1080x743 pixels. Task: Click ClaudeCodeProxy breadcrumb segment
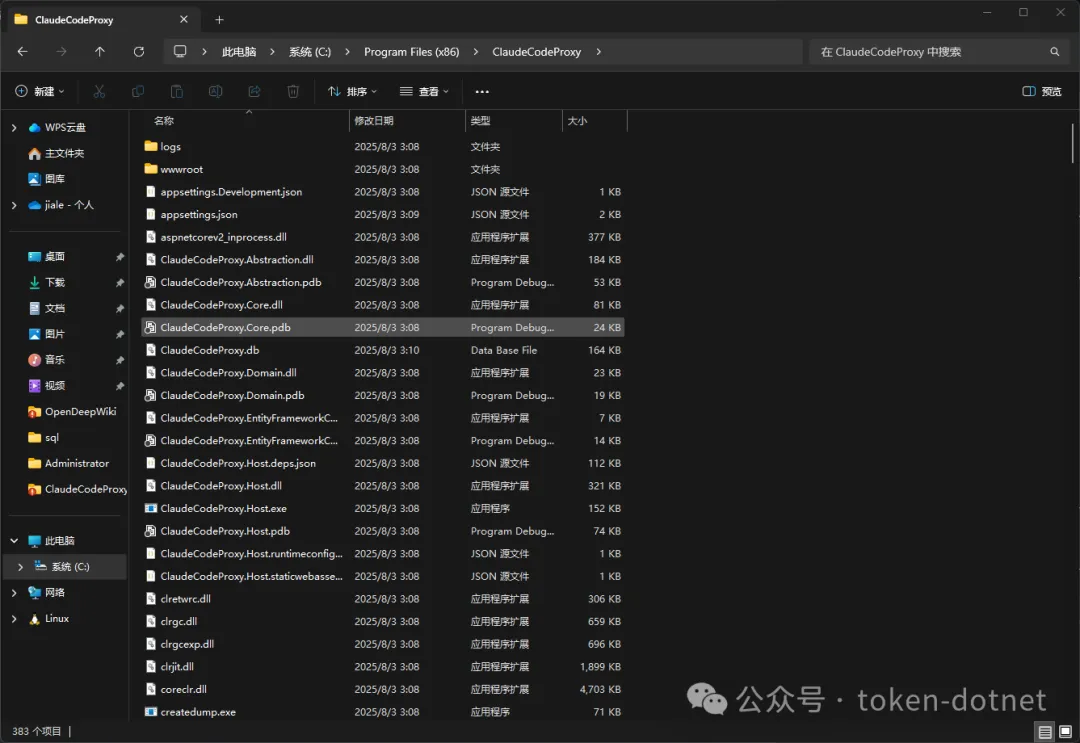(x=537, y=52)
